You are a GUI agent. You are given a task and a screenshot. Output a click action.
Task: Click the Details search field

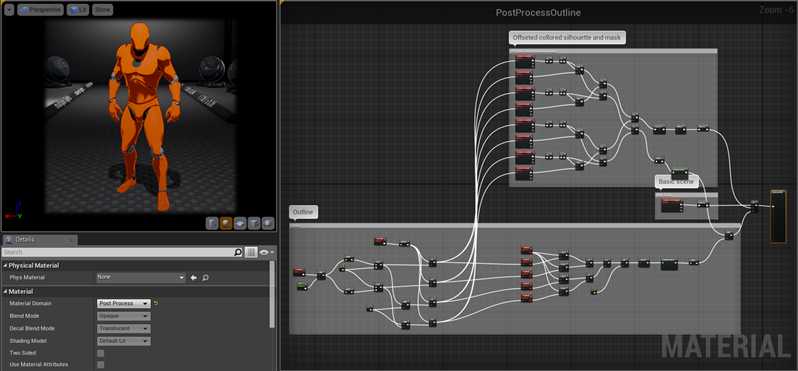pyautogui.click(x=118, y=252)
